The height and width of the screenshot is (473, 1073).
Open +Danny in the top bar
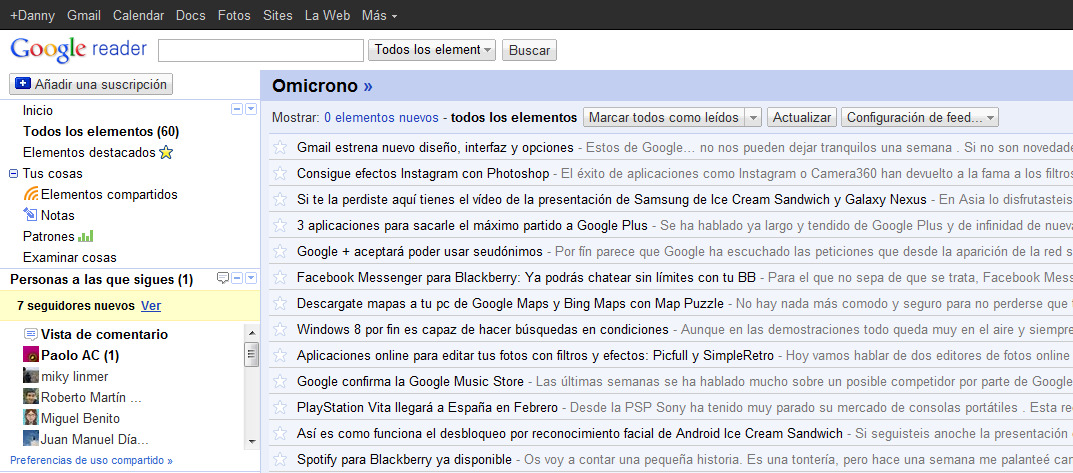click(32, 15)
